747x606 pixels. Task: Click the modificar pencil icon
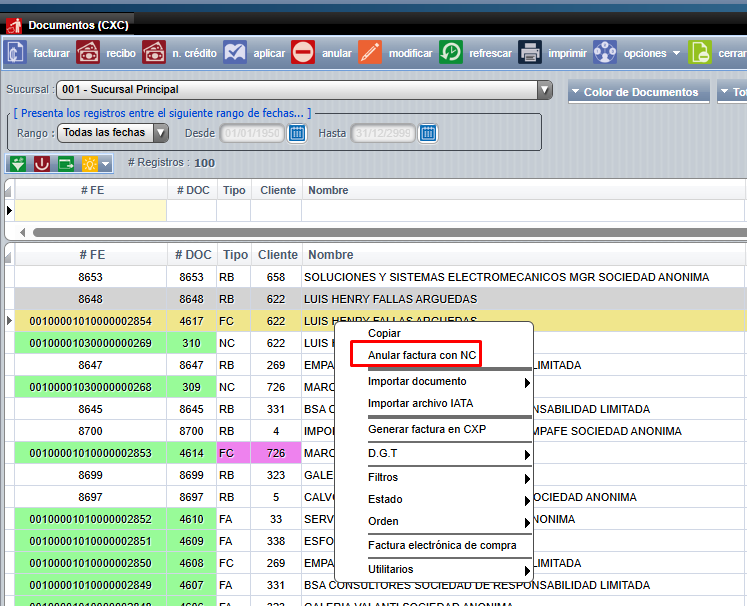370,53
